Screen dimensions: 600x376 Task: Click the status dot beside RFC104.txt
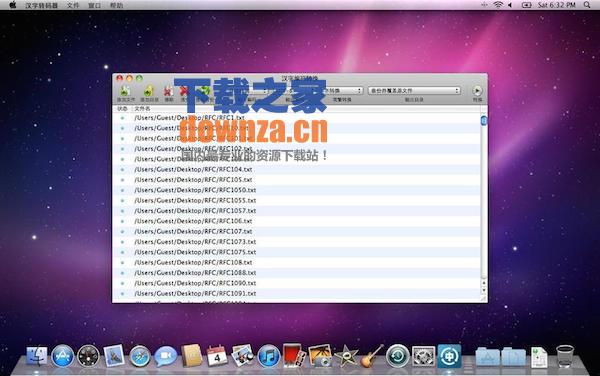[x=122, y=169]
